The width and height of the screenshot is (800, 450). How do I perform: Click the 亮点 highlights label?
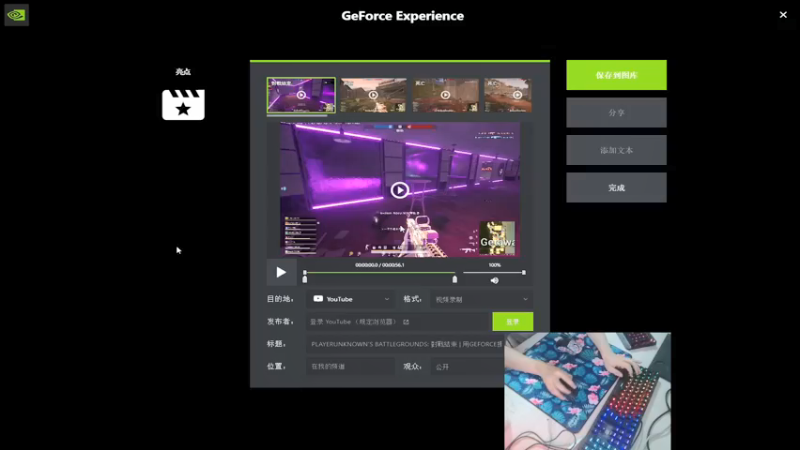(x=183, y=72)
